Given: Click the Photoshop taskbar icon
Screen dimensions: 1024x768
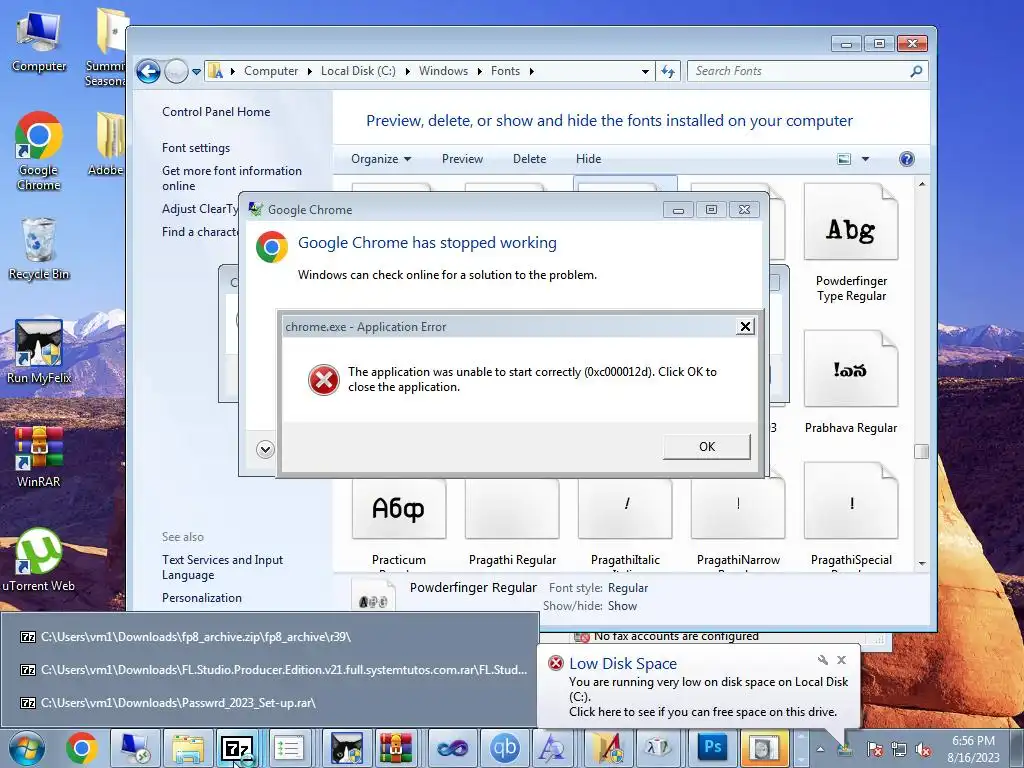Looking at the screenshot, I should click(x=712, y=748).
